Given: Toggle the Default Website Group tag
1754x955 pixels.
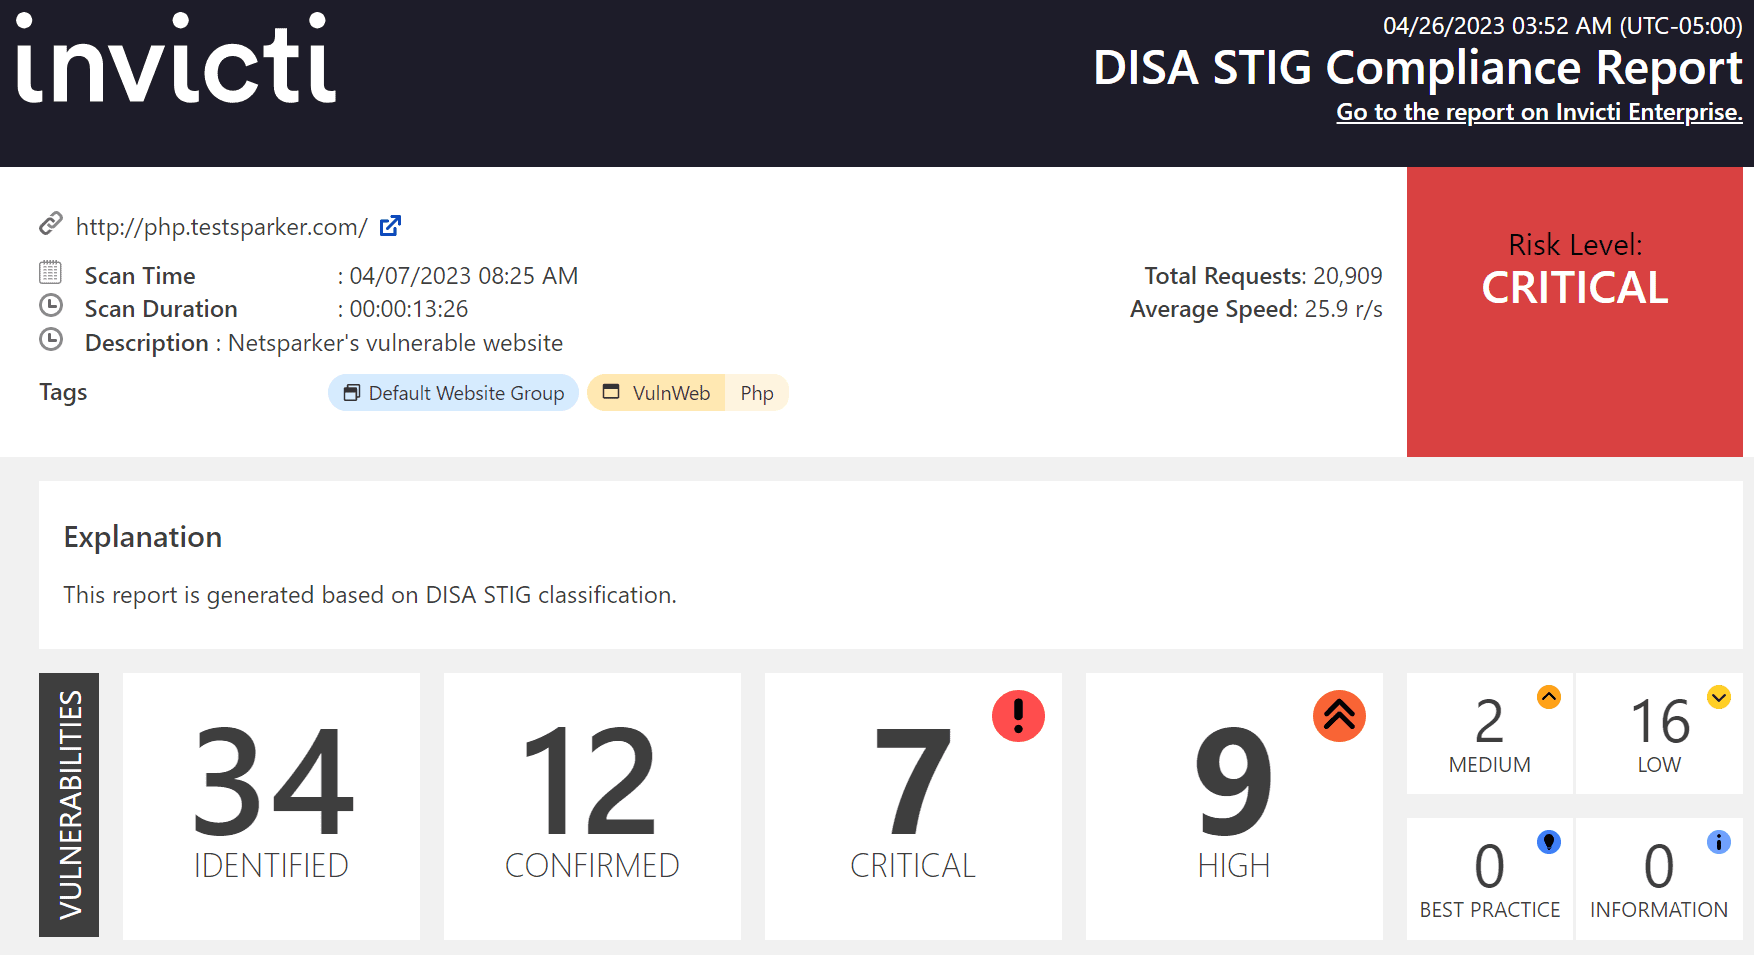Looking at the screenshot, I should (452, 392).
